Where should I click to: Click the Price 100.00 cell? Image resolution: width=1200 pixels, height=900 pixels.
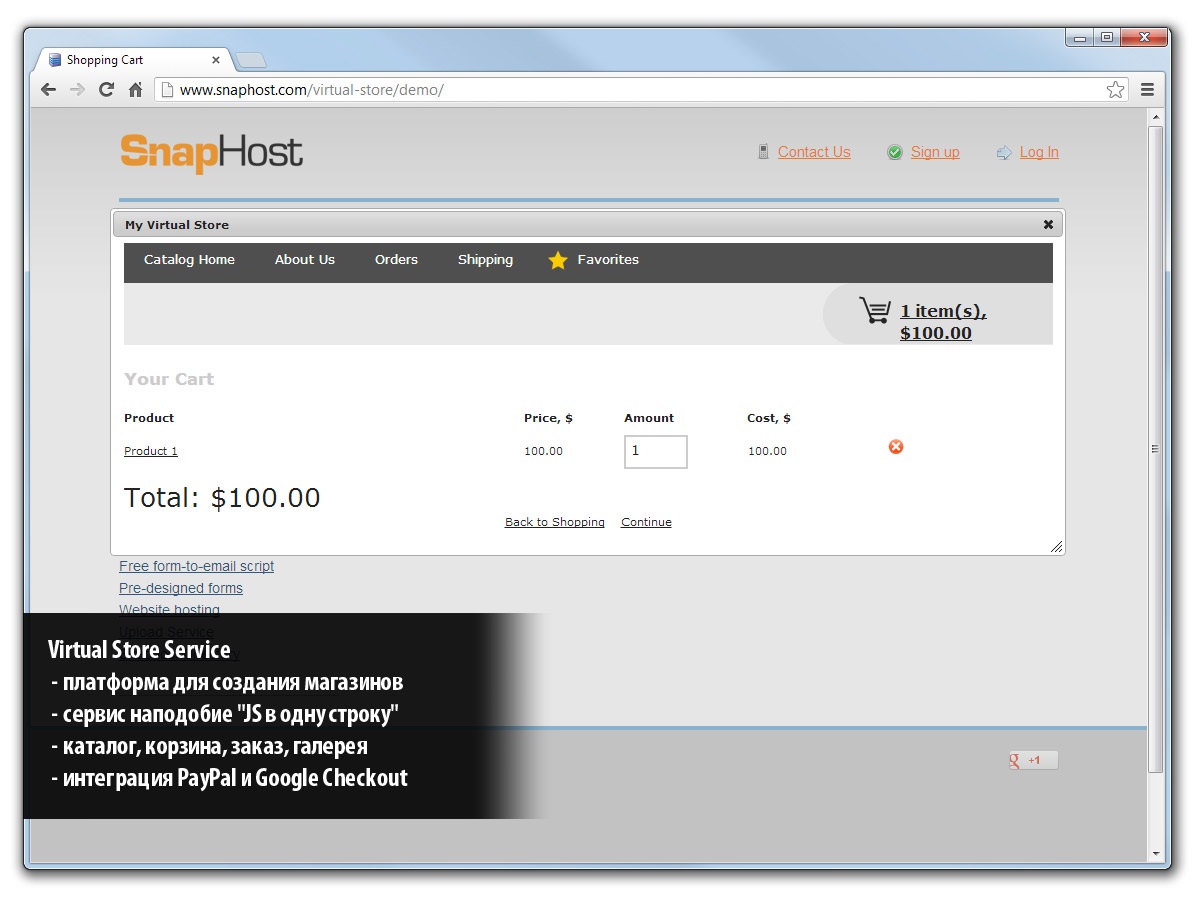coord(543,451)
